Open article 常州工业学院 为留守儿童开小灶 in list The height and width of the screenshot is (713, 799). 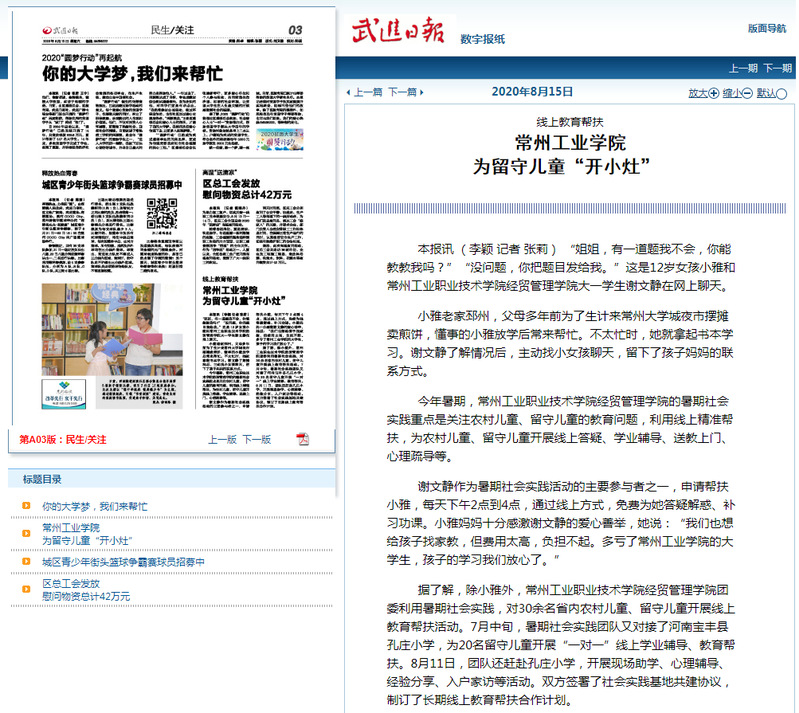pos(87,534)
